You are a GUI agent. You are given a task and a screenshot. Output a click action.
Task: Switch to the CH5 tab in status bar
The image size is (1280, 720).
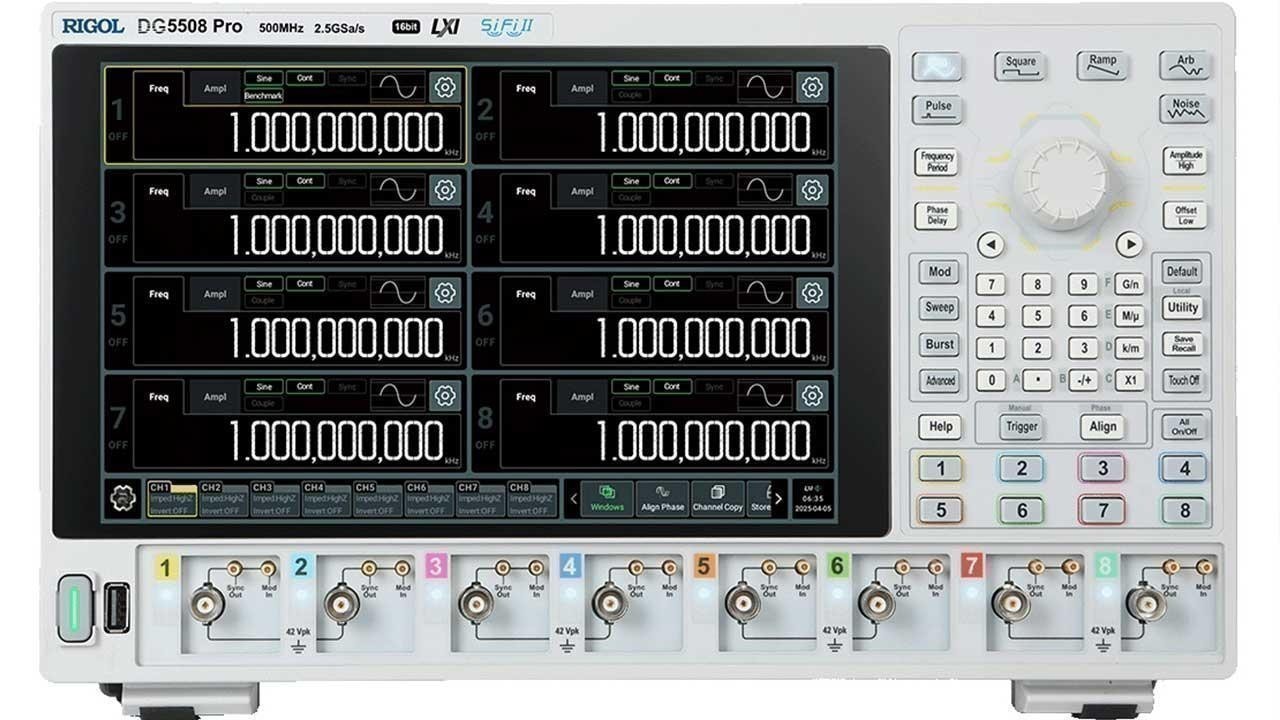tap(377, 499)
